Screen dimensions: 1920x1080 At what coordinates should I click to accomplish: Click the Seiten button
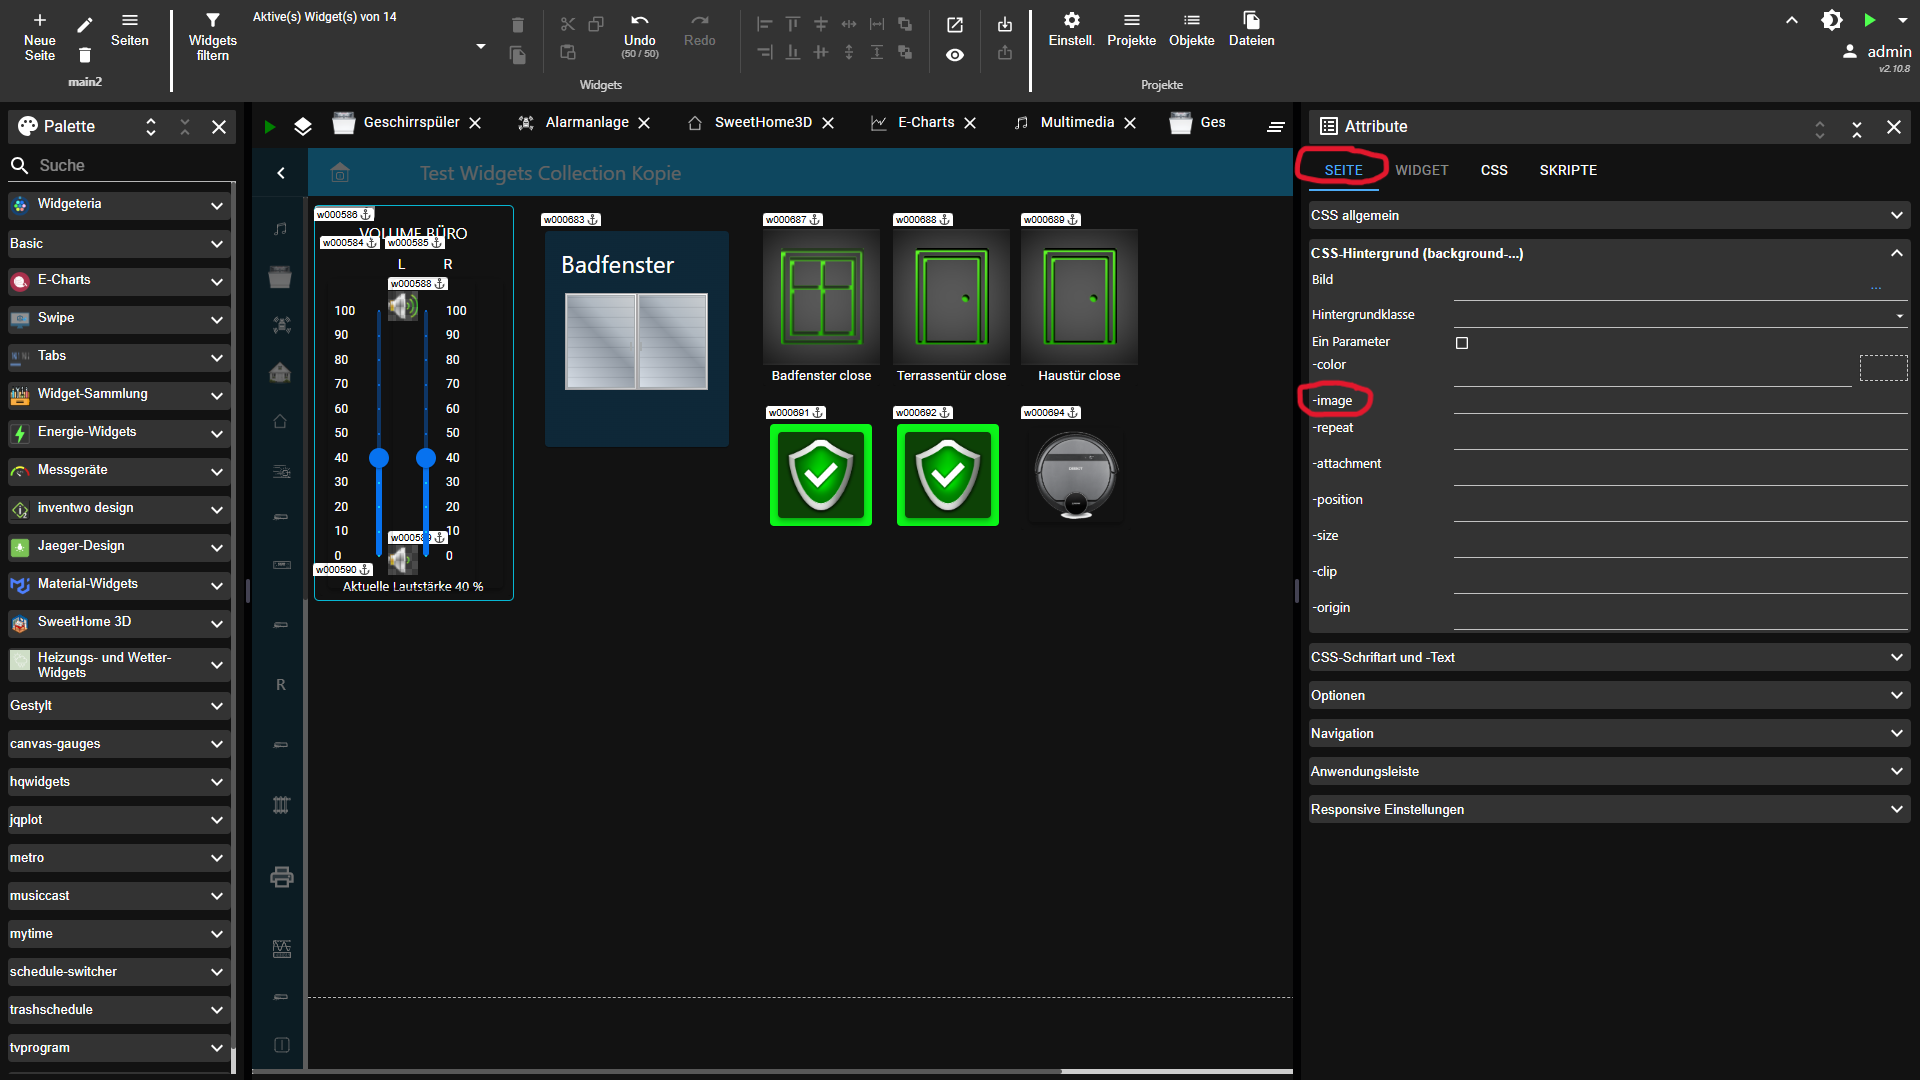click(129, 29)
